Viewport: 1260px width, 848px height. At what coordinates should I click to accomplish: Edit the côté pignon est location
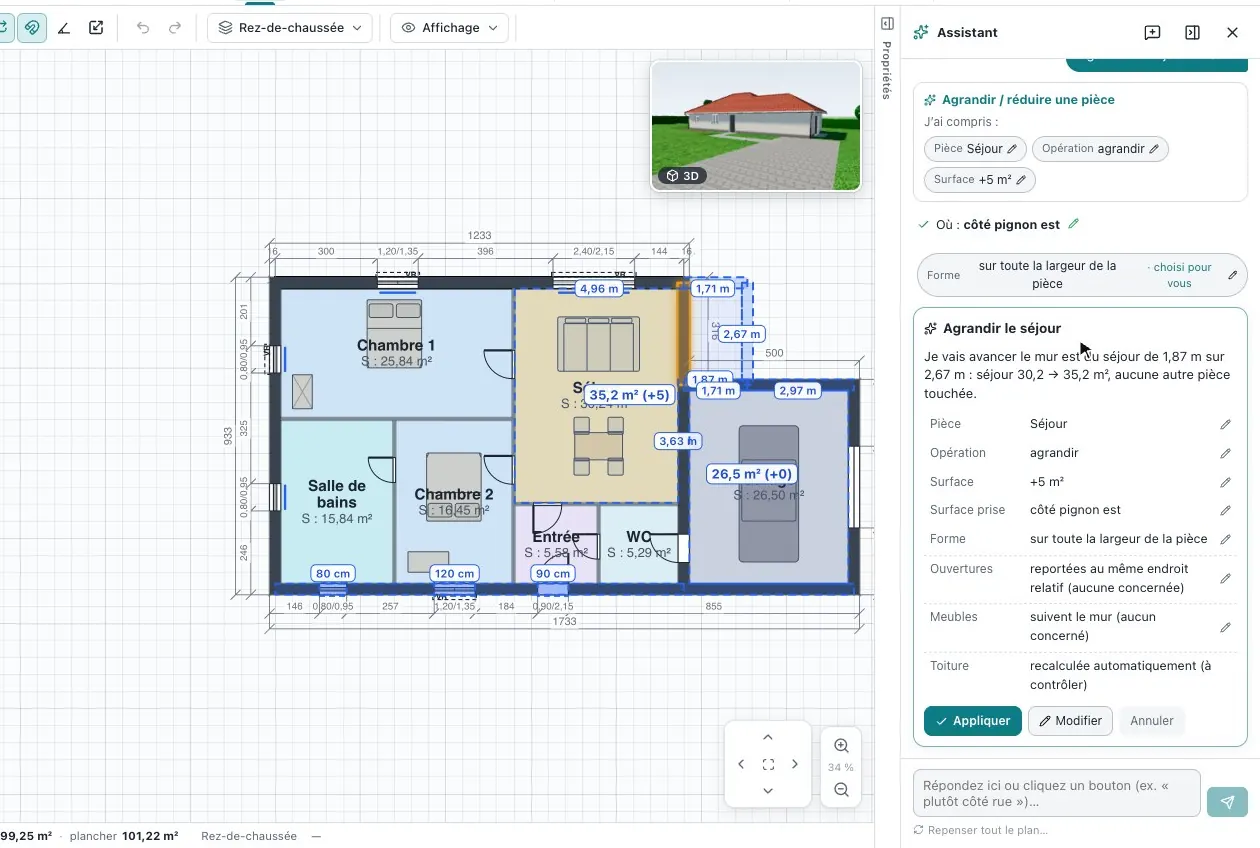coord(1074,224)
